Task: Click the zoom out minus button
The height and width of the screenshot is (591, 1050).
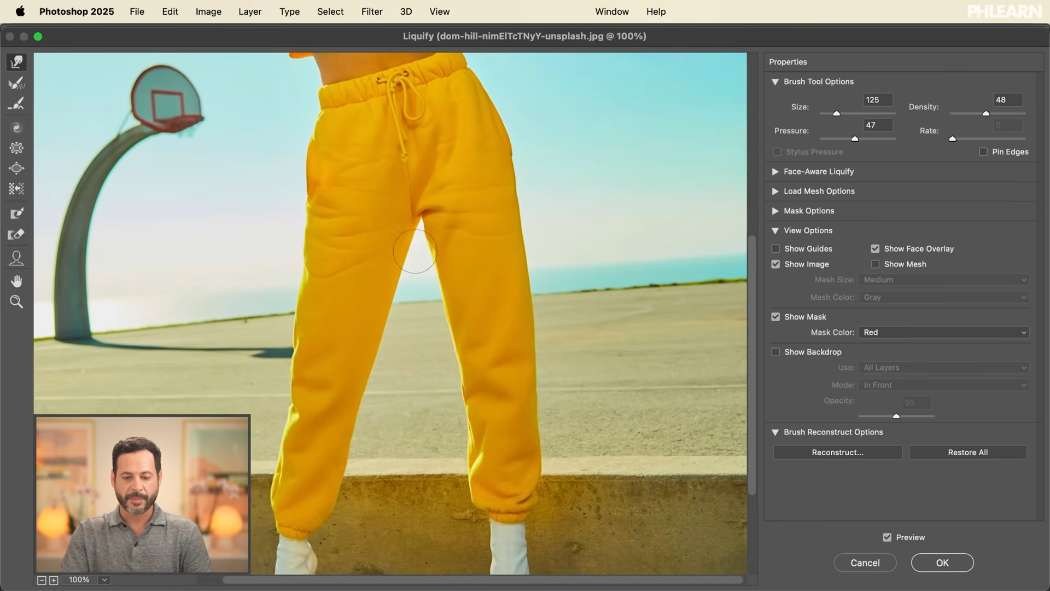Action: pyautogui.click(x=42, y=580)
